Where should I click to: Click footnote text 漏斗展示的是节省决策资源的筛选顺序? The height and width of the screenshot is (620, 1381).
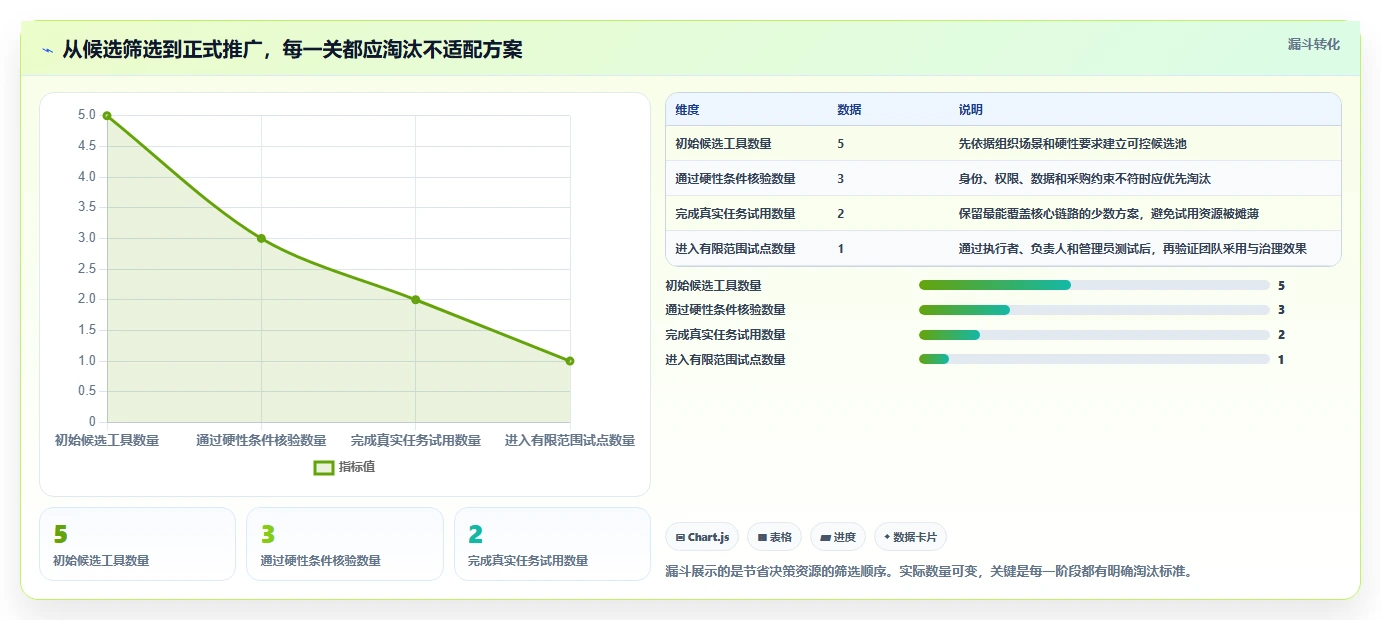(929, 572)
